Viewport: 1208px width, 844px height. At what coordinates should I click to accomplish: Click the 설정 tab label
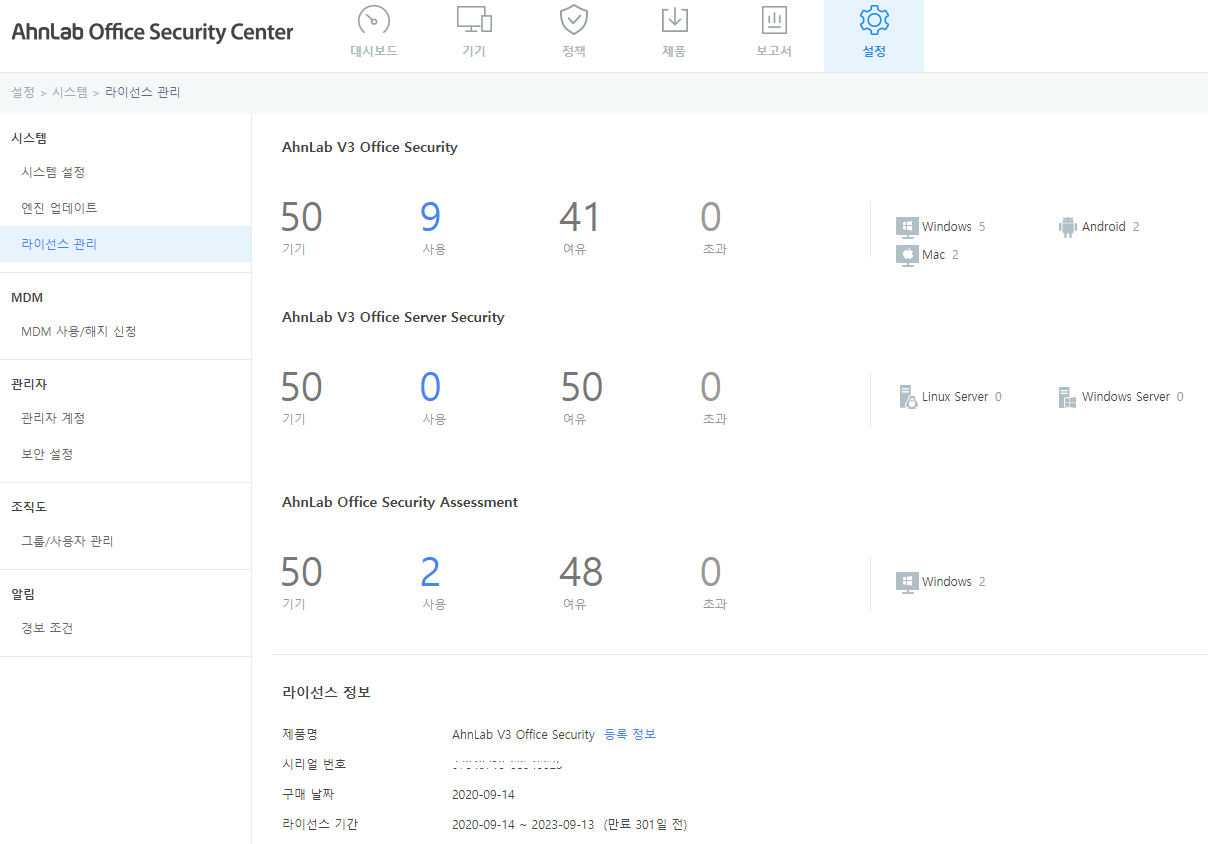tap(874, 51)
